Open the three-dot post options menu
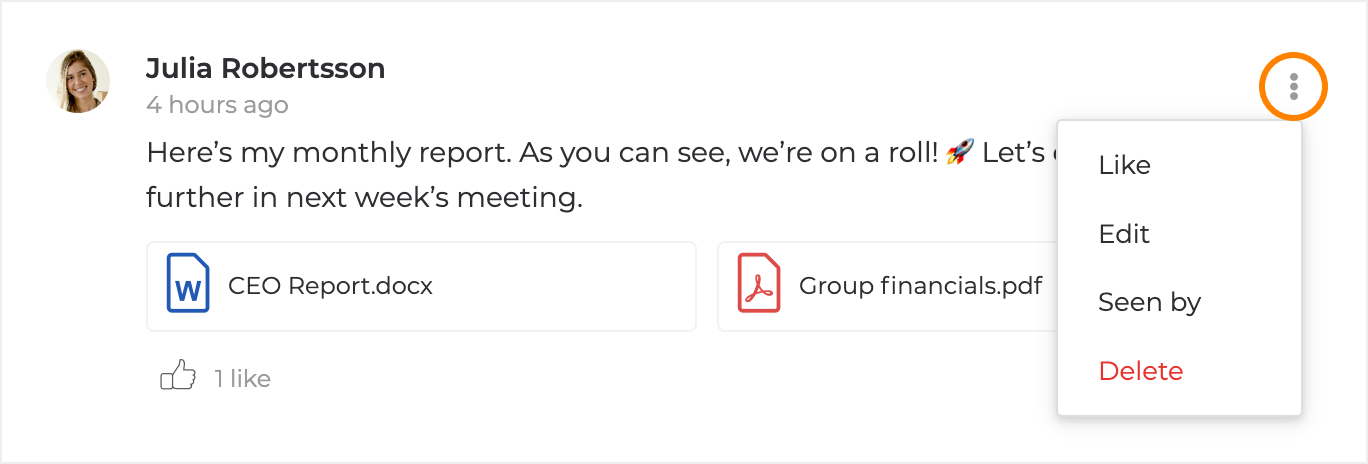 [1293, 87]
